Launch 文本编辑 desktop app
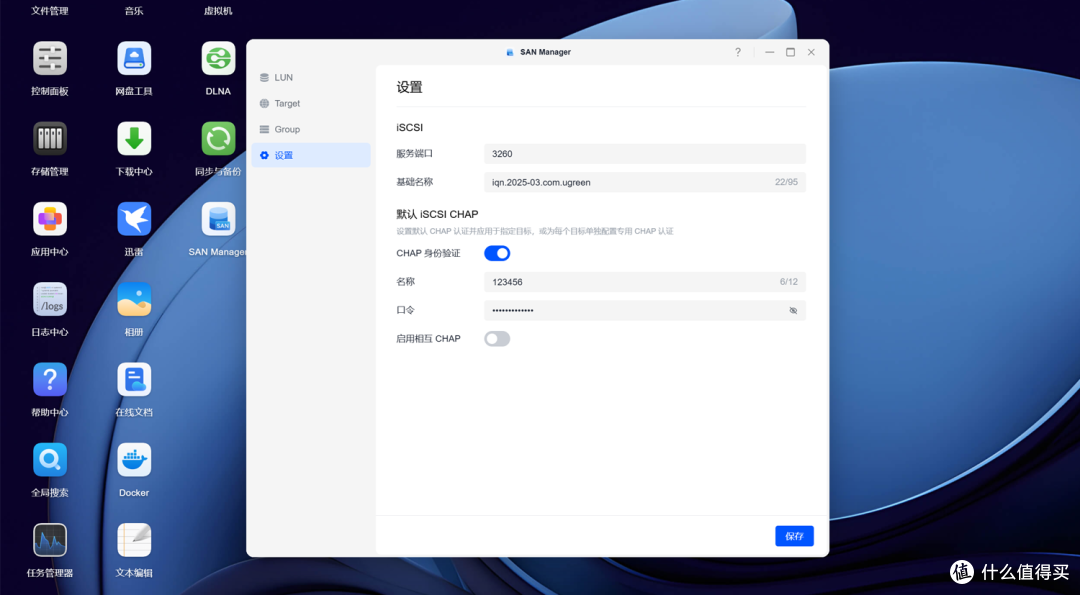1080x595 pixels. click(x=134, y=540)
